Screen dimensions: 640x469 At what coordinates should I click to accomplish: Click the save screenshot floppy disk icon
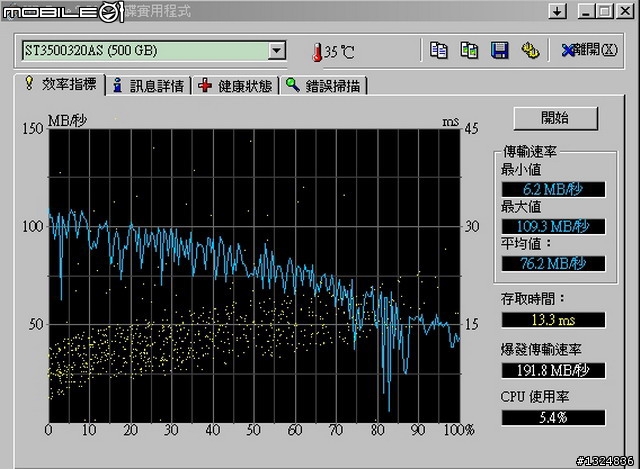[499, 50]
